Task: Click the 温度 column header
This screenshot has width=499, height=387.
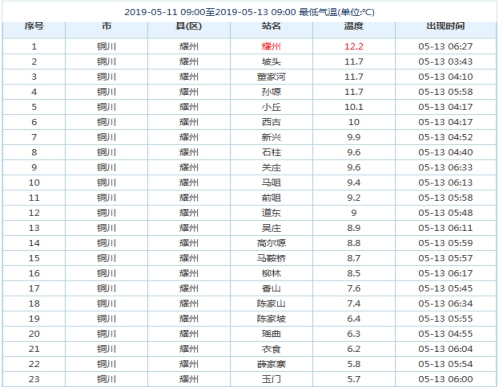Action: click(x=354, y=26)
